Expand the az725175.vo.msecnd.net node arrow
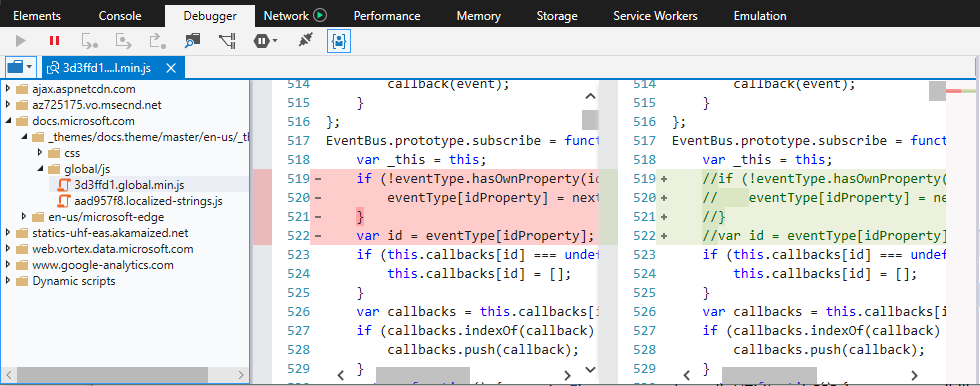The height and width of the screenshot is (386, 980). point(8,105)
